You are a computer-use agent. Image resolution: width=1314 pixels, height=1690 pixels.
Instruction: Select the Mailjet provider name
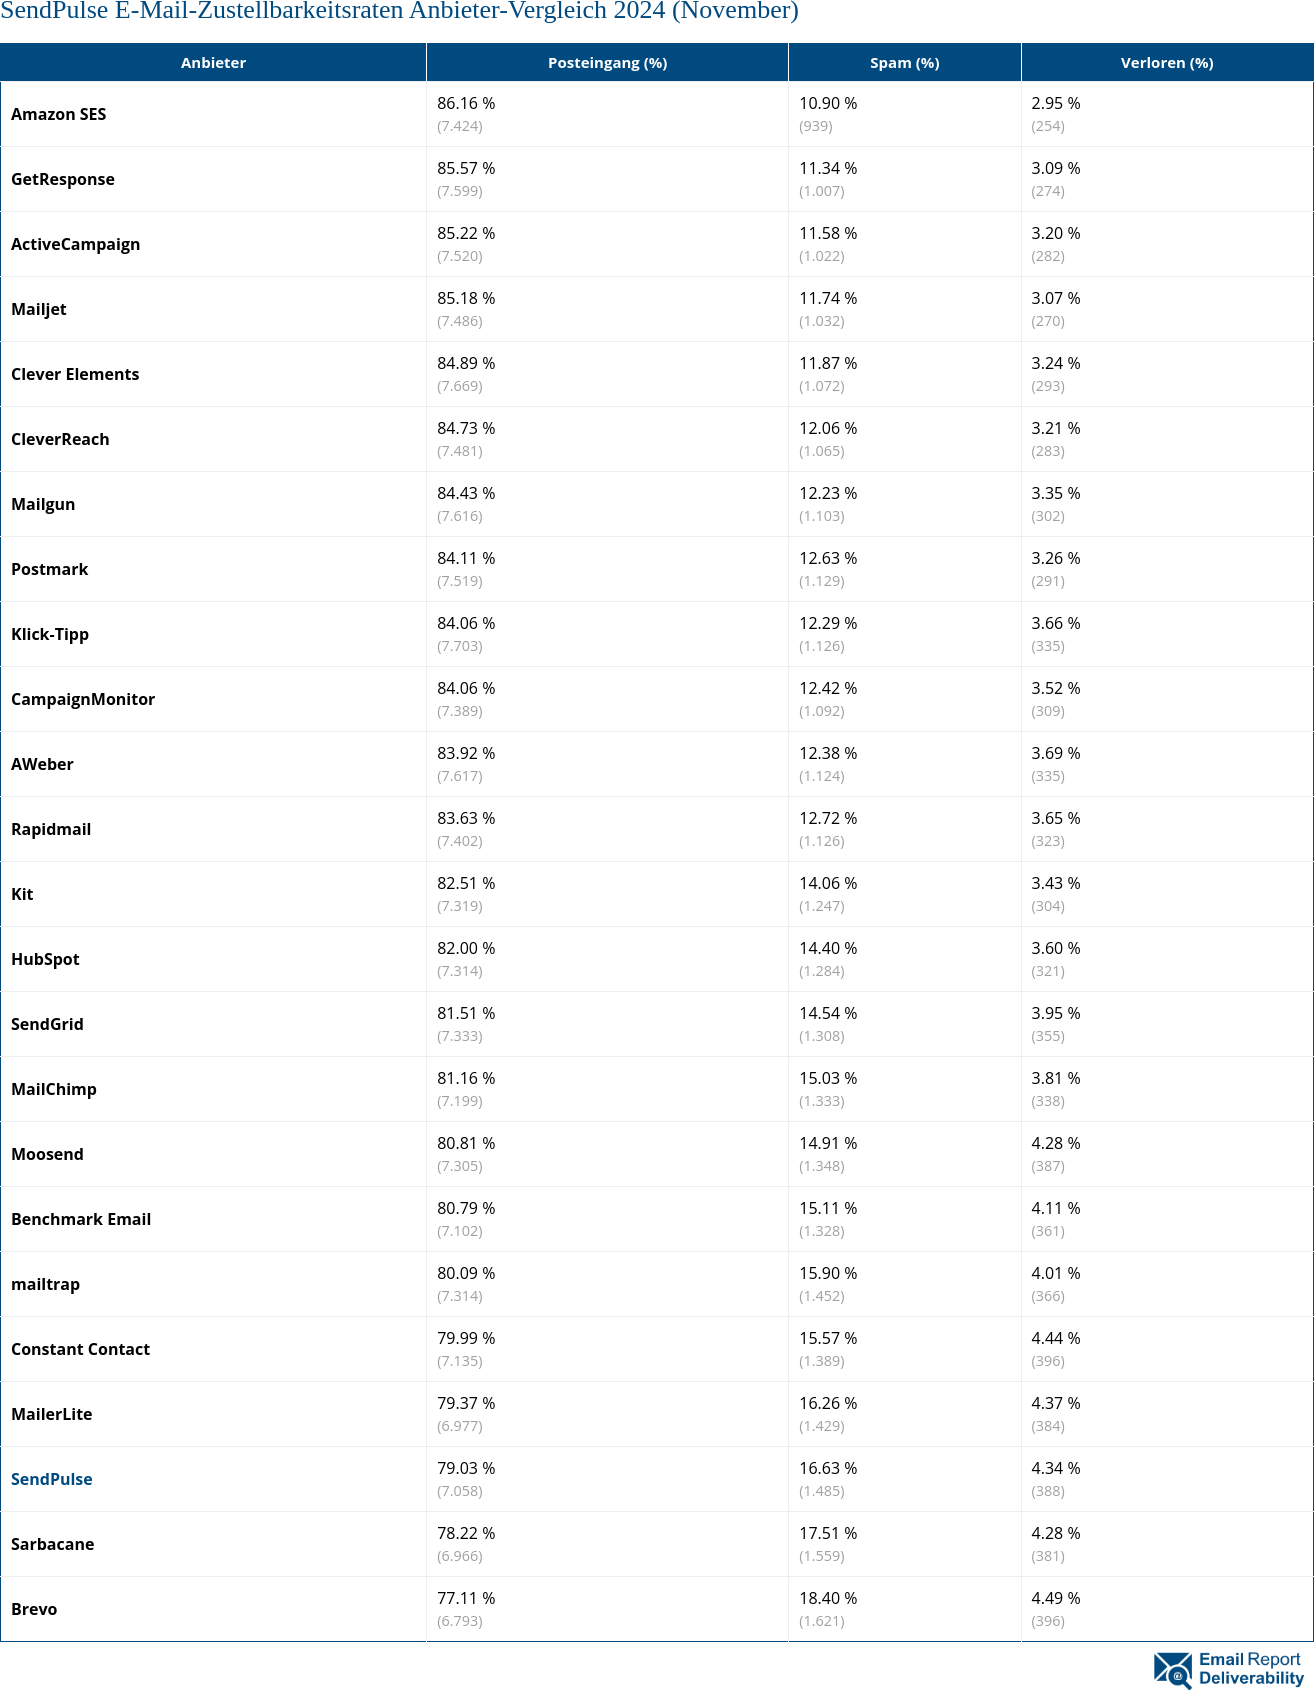point(39,309)
